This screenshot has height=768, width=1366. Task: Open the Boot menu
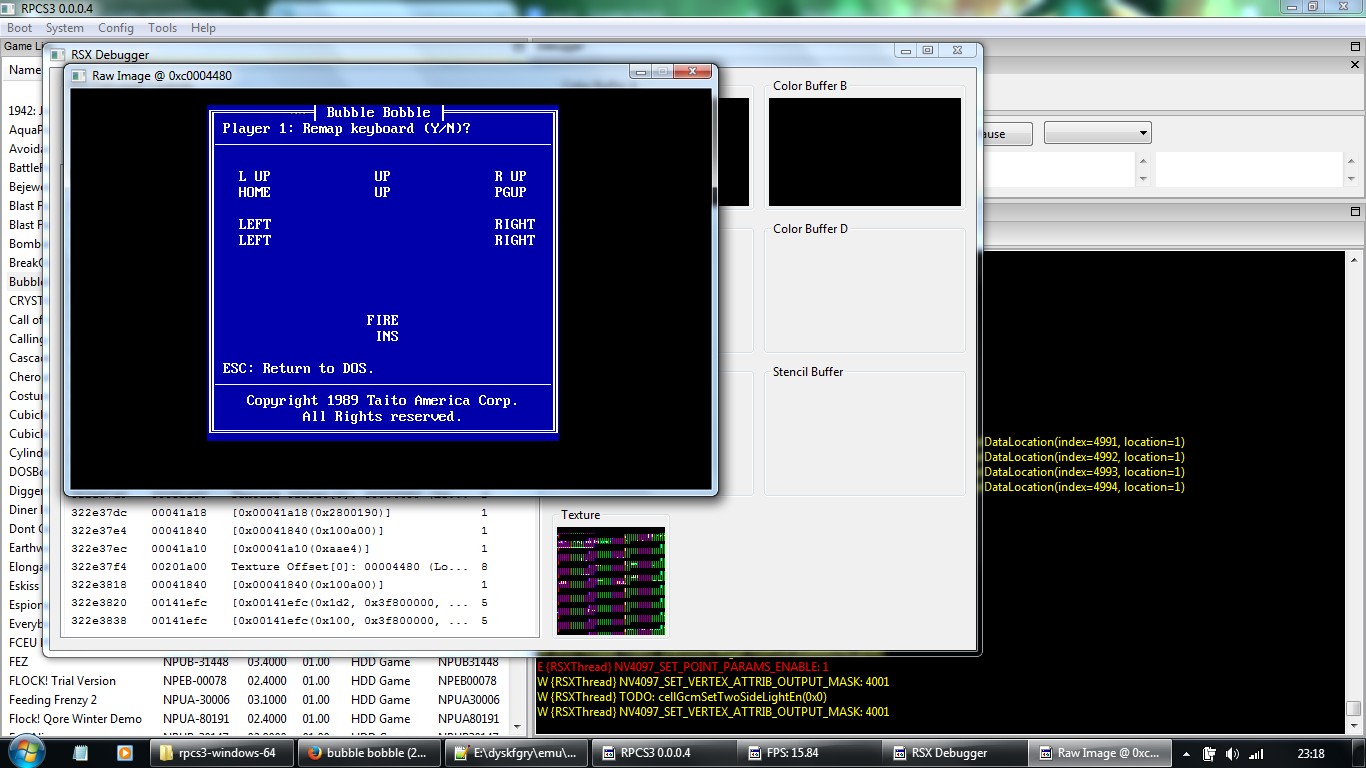[x=19, y=28]
